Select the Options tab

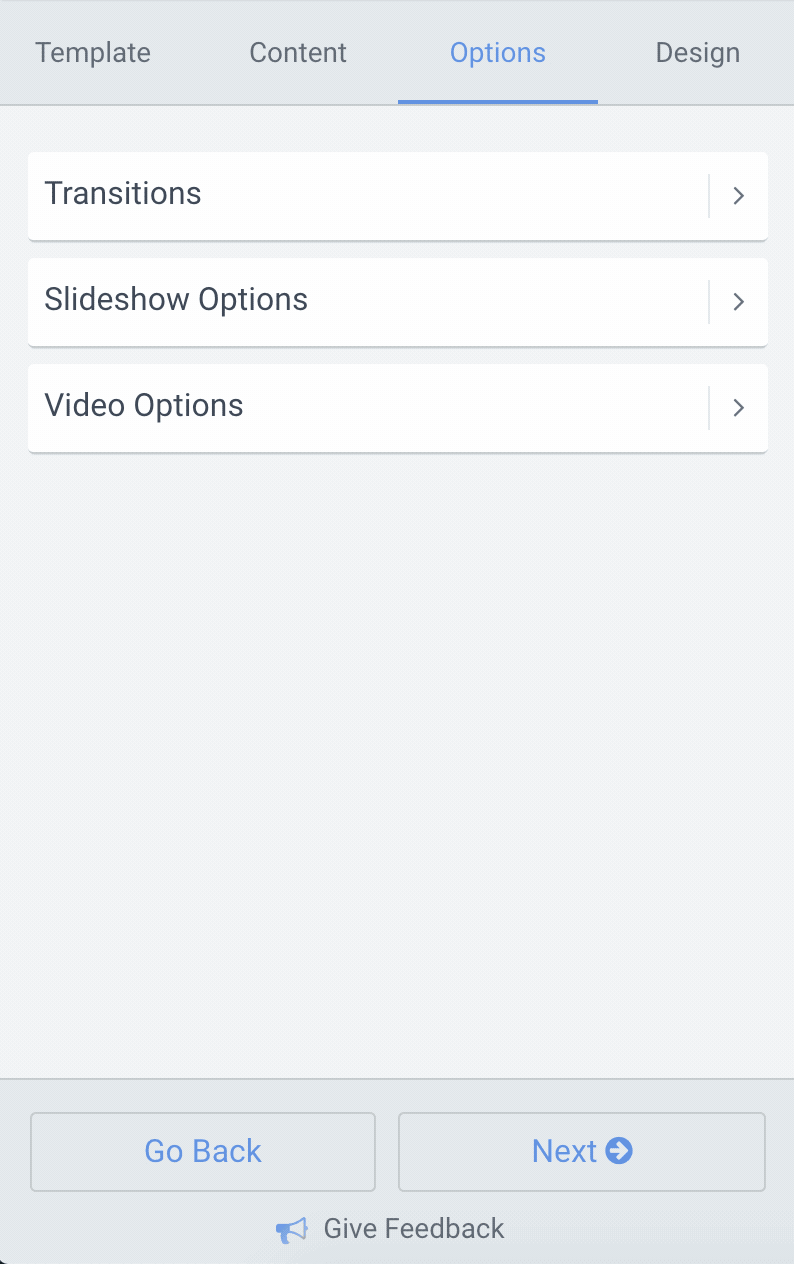(498, 53)
